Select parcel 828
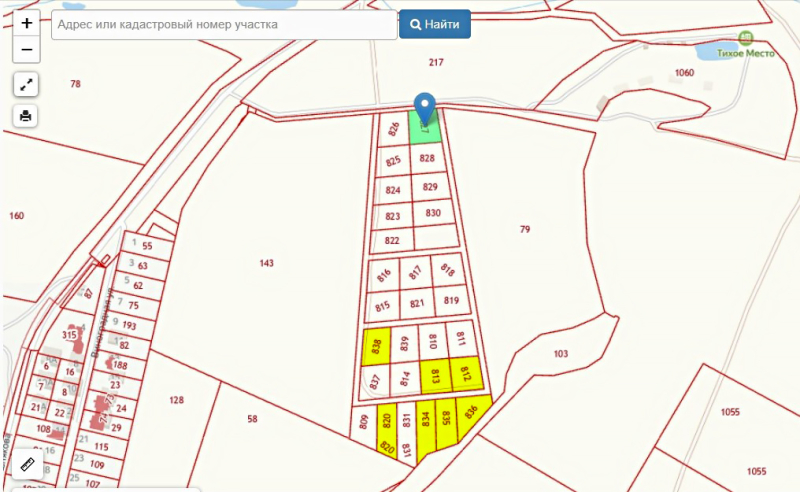 (428, 158)
